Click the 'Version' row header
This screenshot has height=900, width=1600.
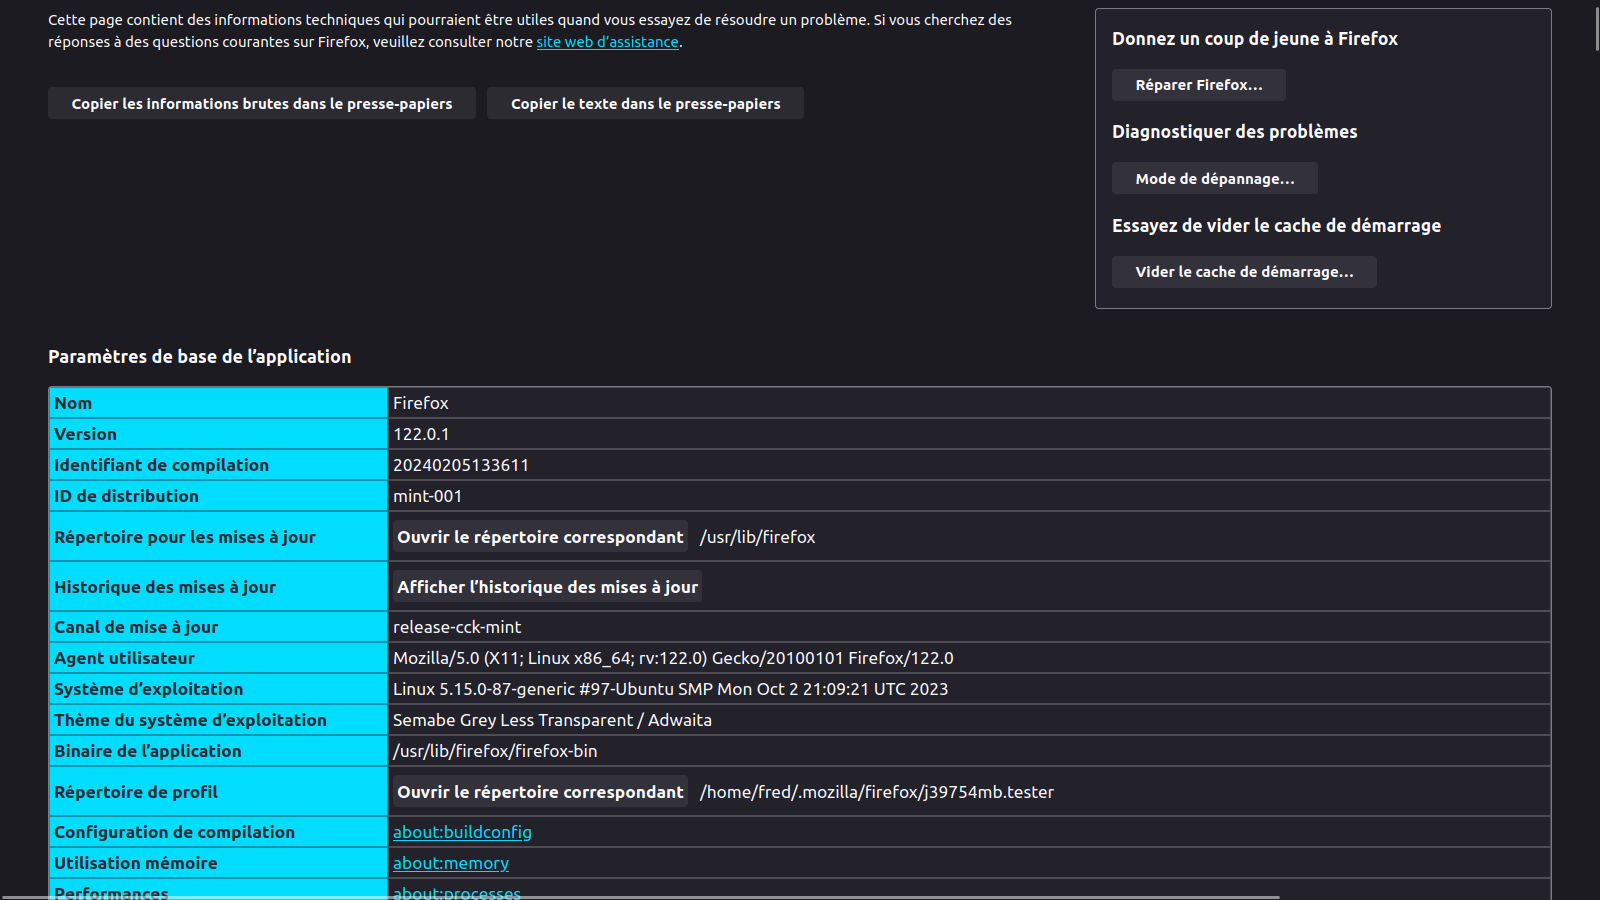tap(218, 434)
